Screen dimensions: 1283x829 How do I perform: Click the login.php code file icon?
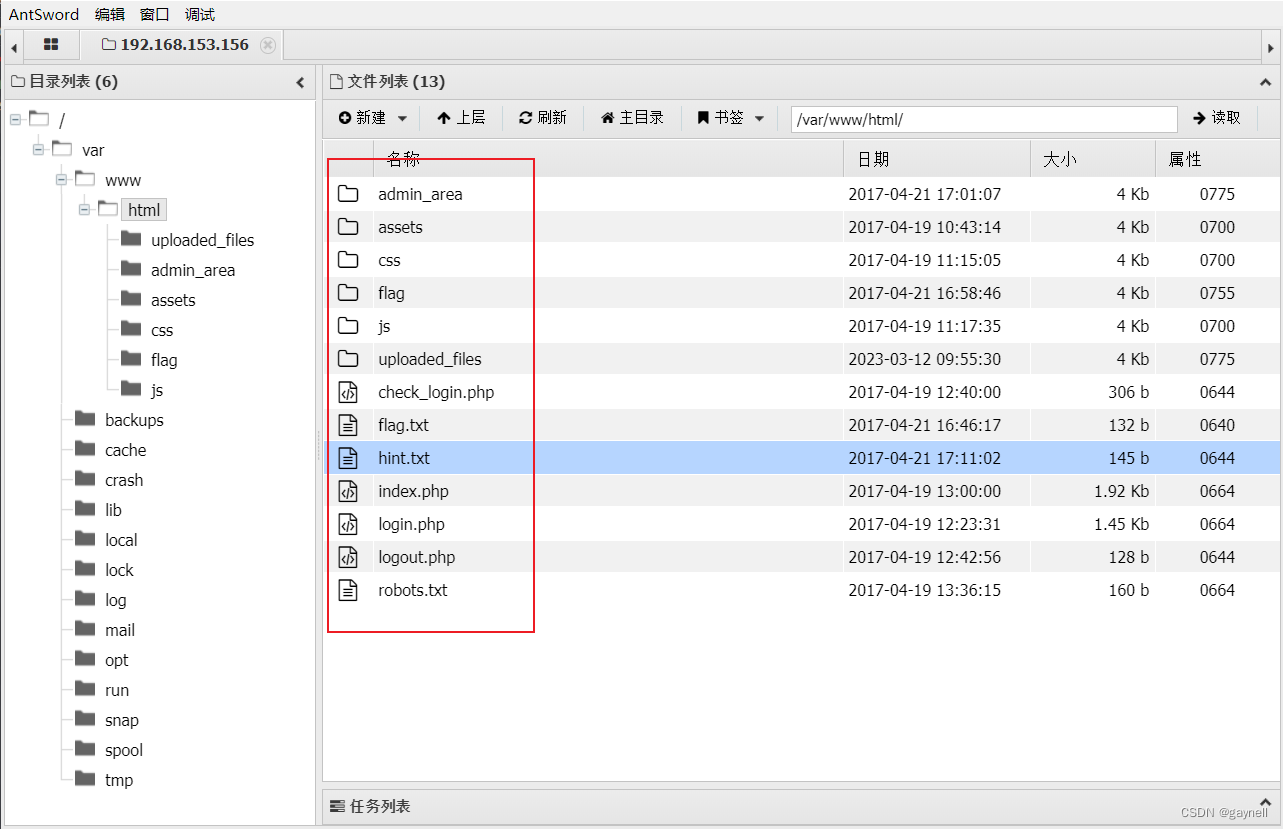click(x=348, y=524)
